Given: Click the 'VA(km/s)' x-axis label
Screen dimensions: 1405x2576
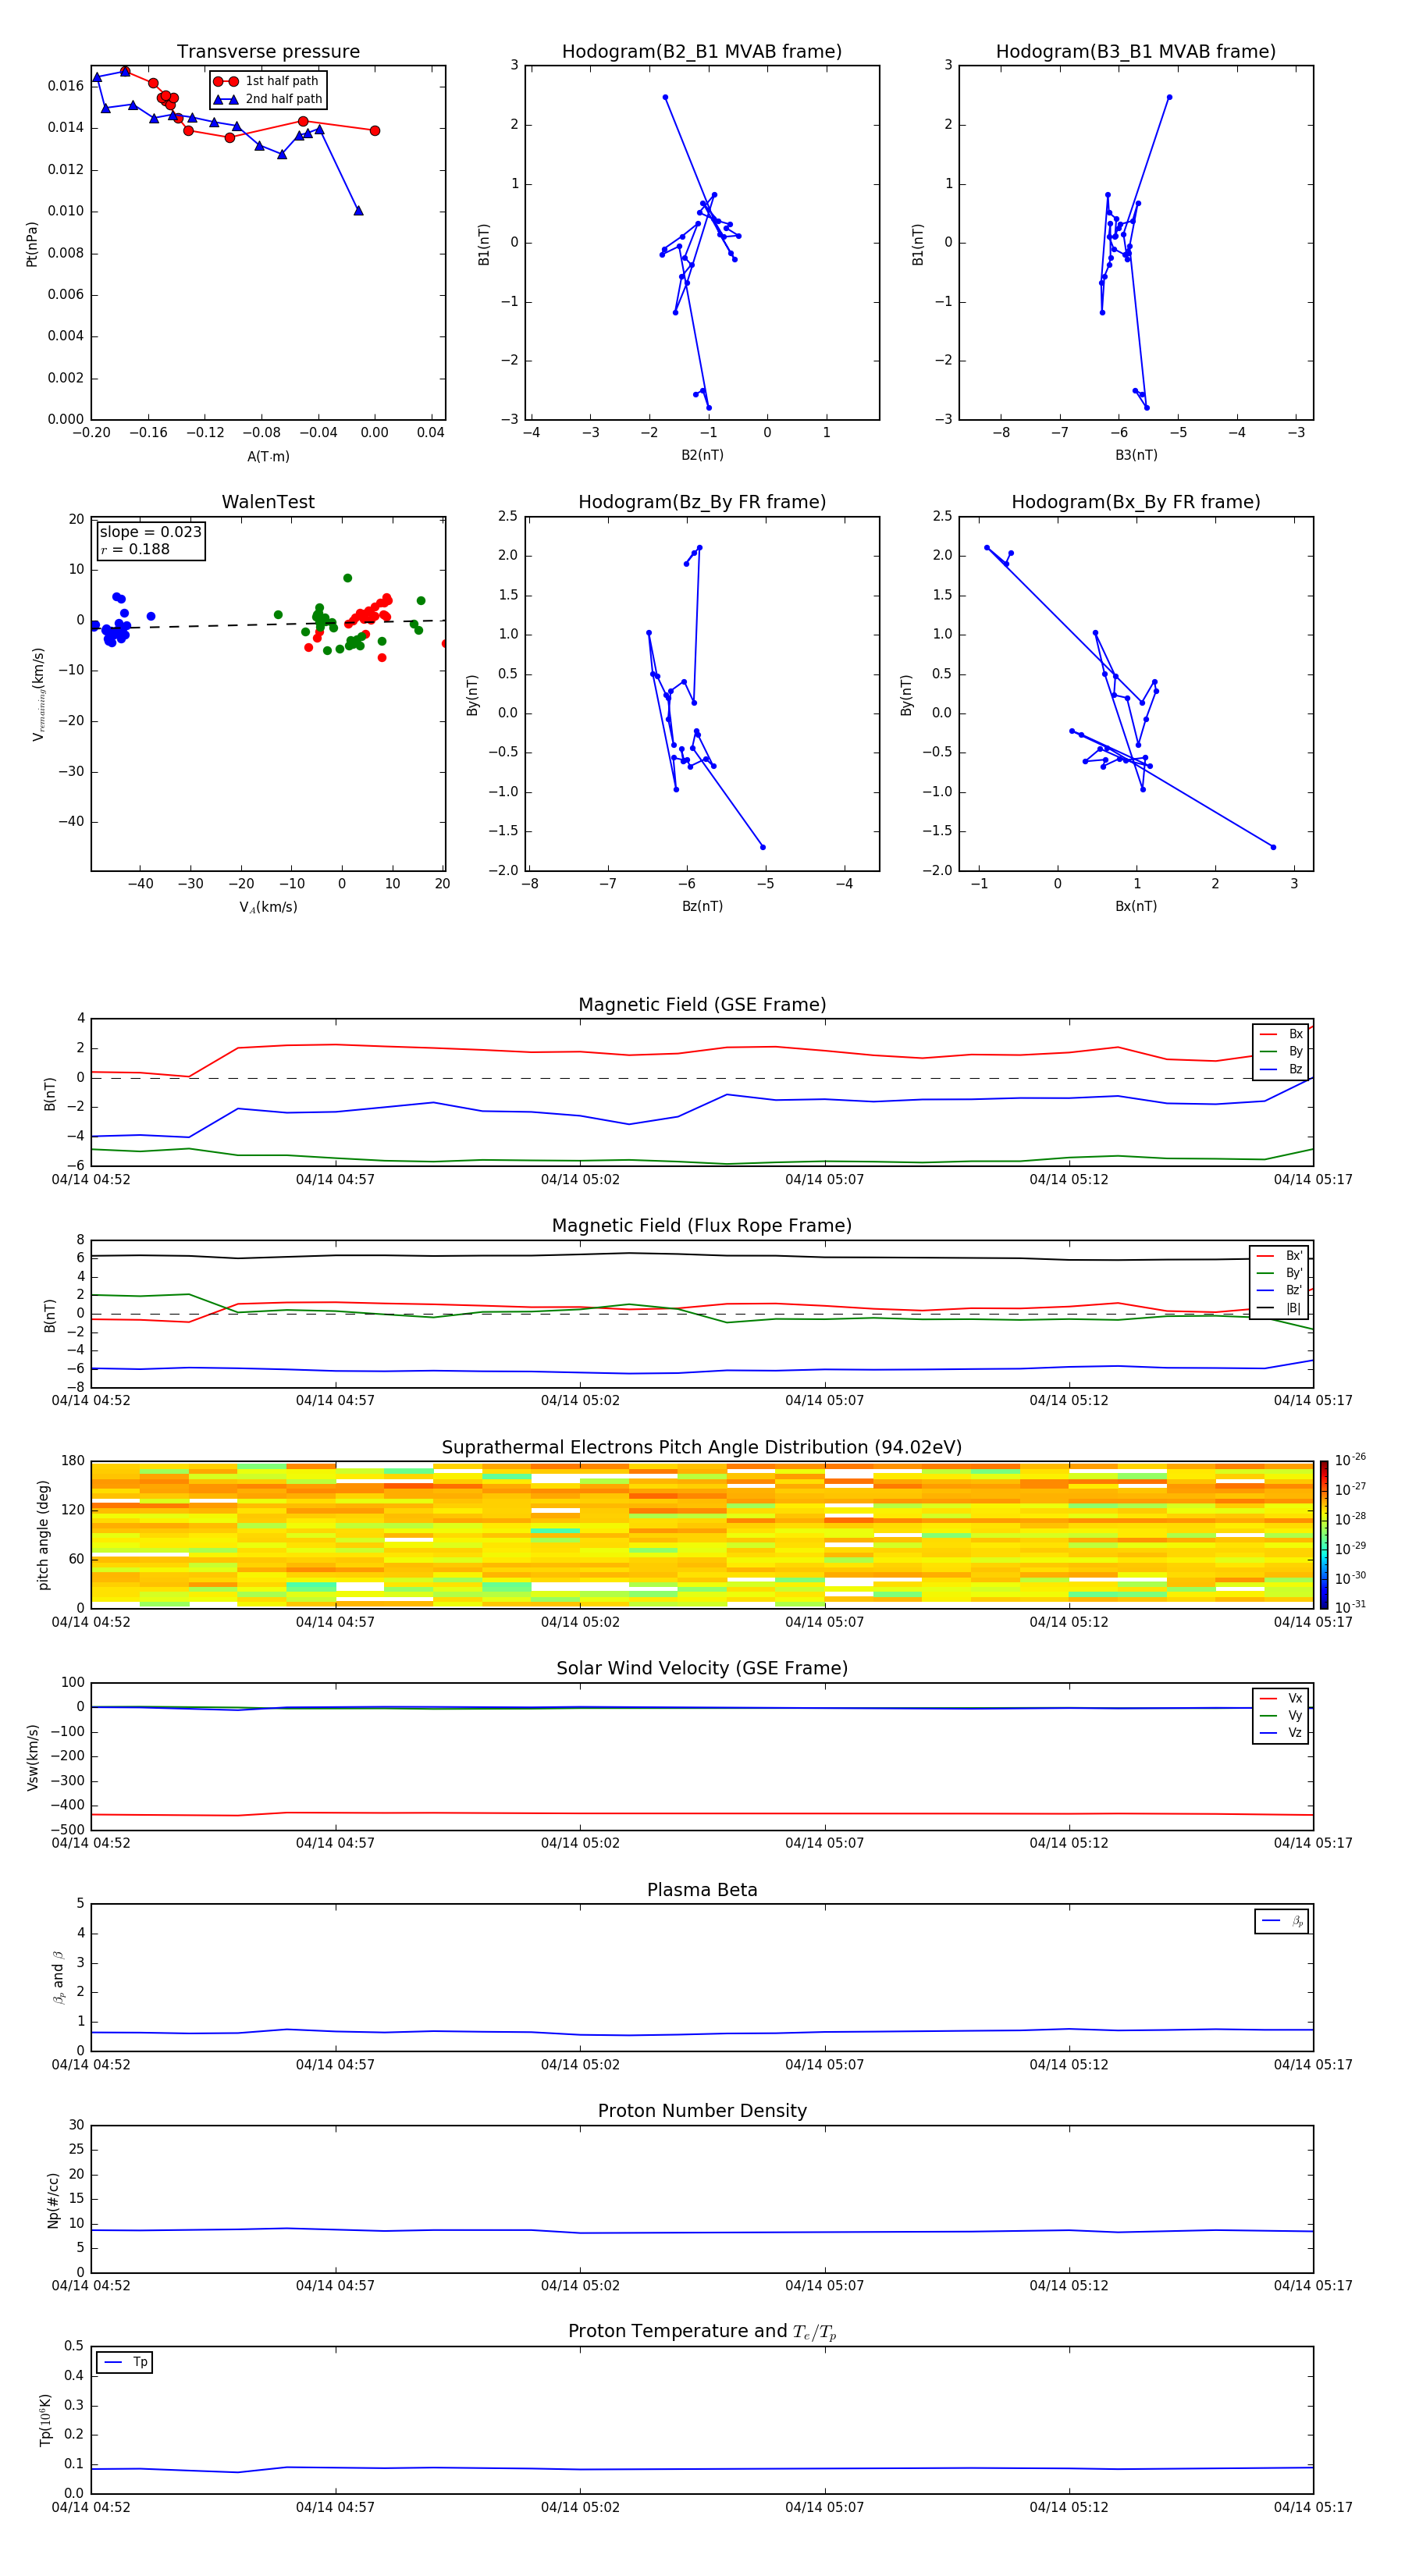Looking at the screenshot, I should [x=268, y=907].
